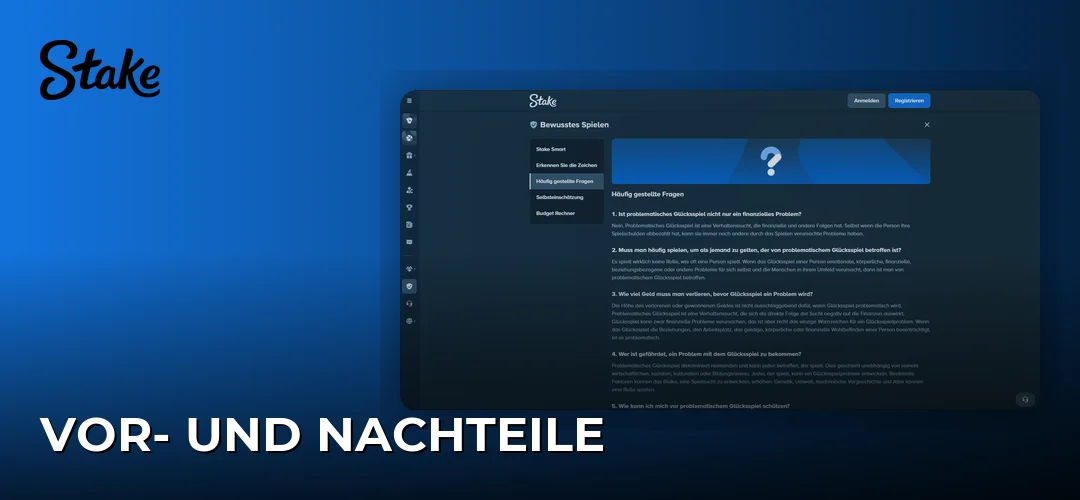The image size is (1080, 500).
Task: Expand the handshake sponsorships sidebar item
Action: (409, 269)
